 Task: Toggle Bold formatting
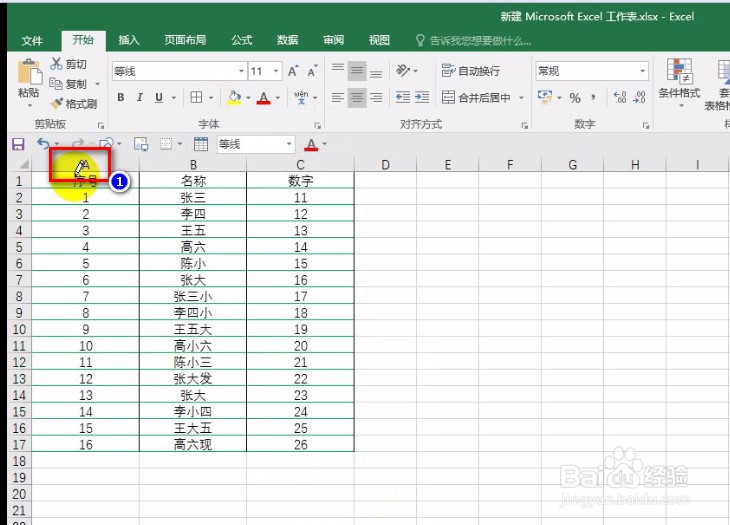(121, 97)
